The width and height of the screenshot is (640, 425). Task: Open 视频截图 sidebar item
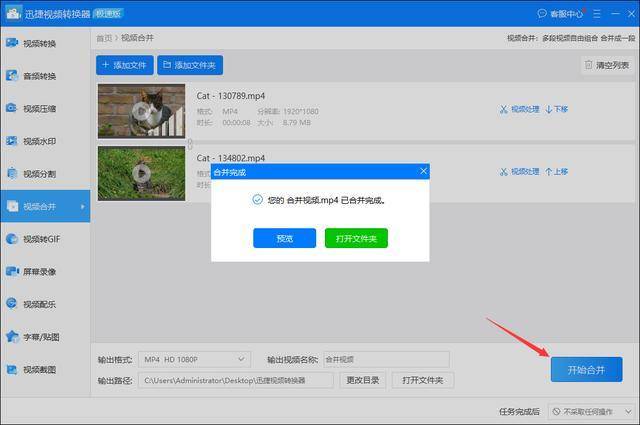click(45, 369)
